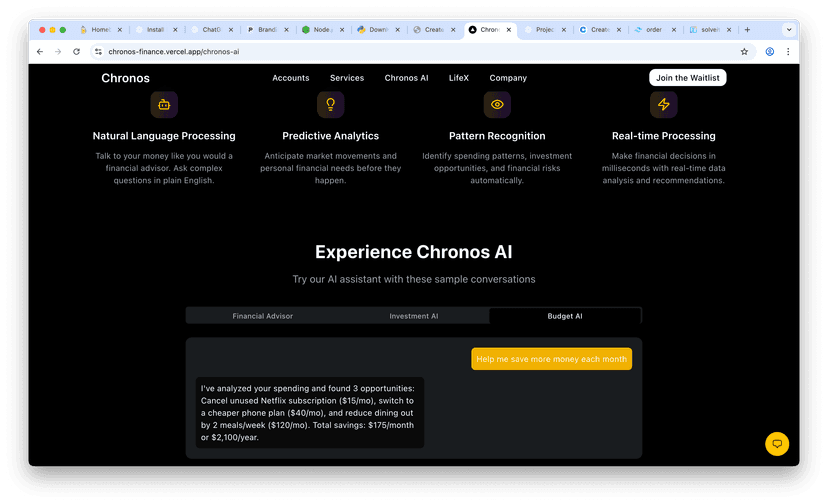Close the ChatG browser tab
The height and width of the screenshot is (504, 828).
pyautogui.click(x=231, y=30)
